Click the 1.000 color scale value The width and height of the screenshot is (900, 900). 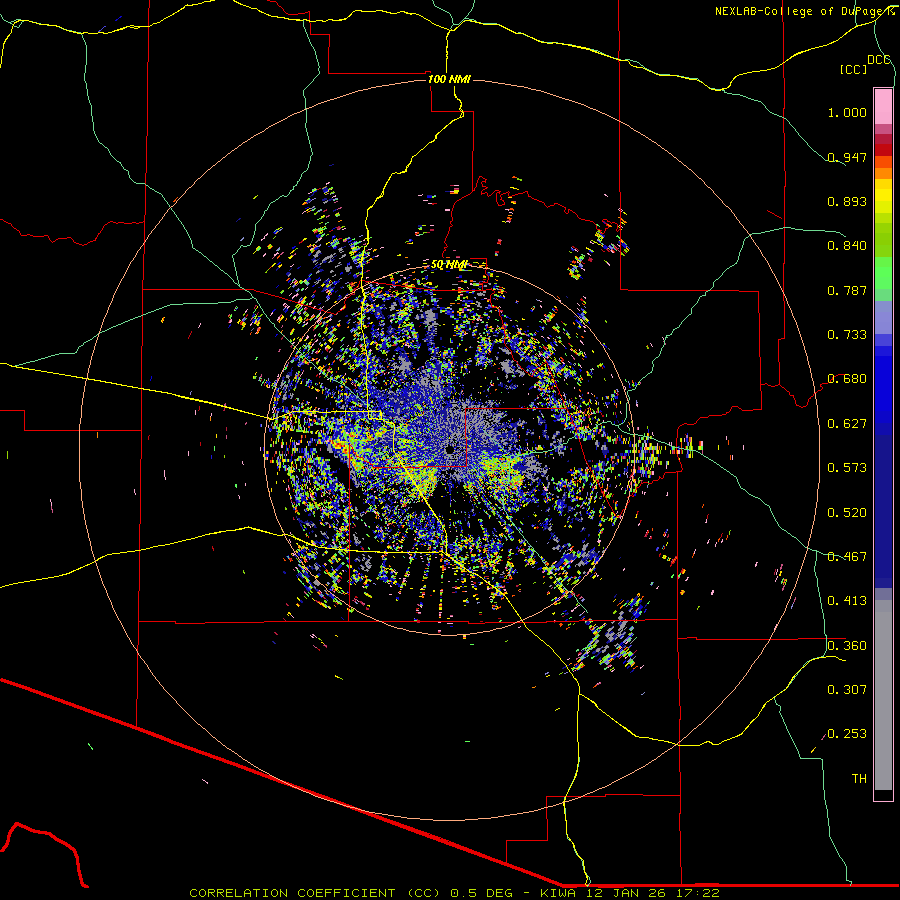click(x=847, y=112)
